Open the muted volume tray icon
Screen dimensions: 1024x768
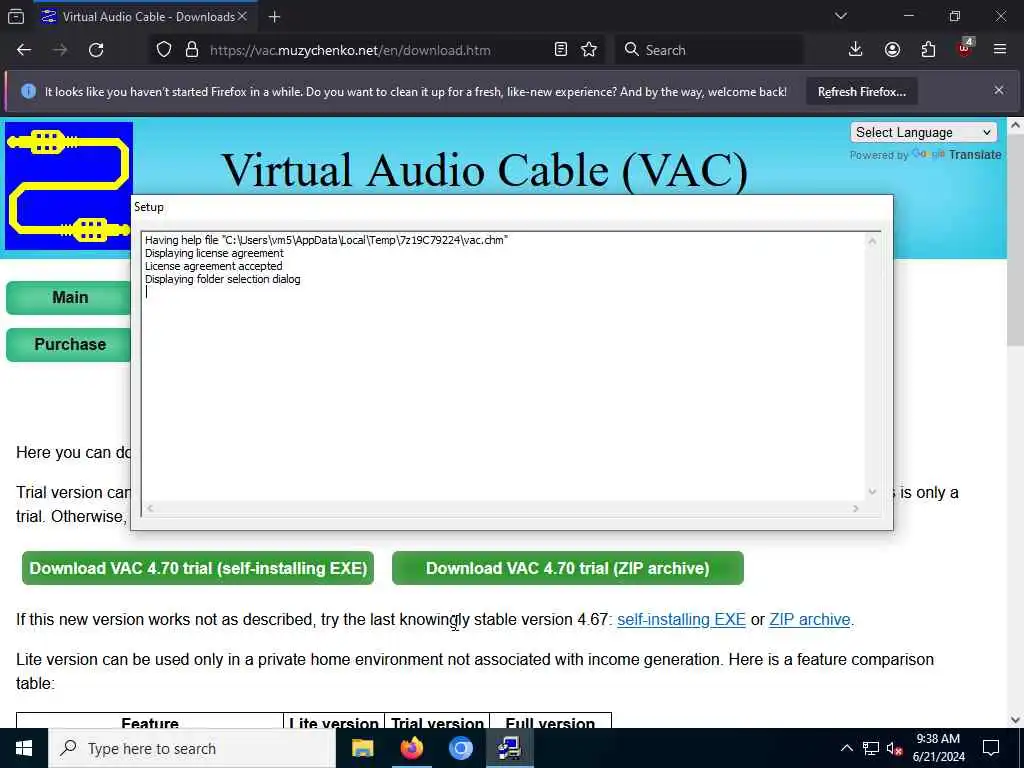tap(894, 749)
